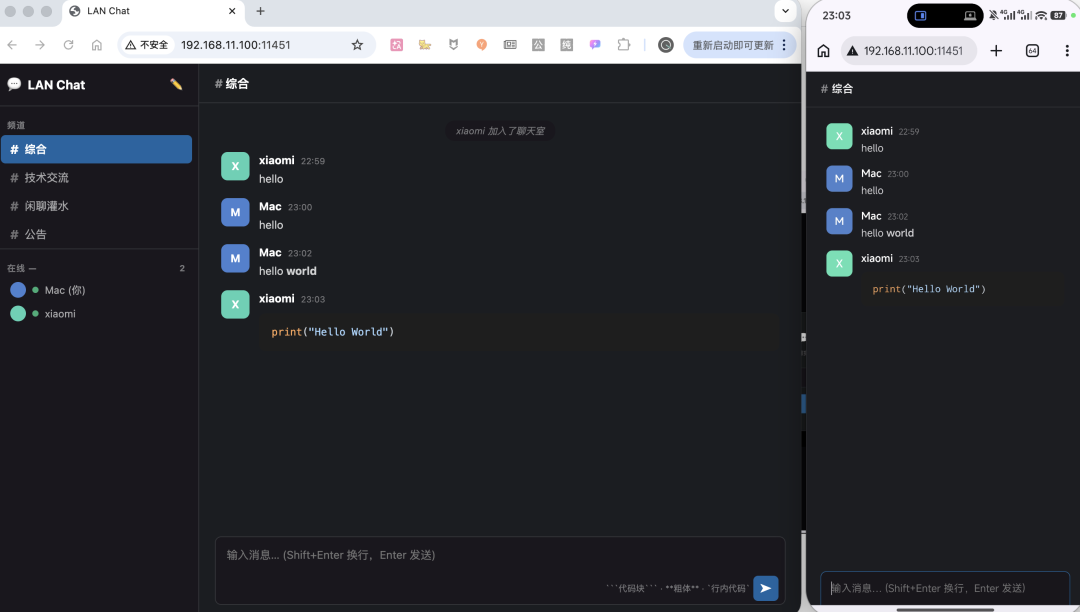
Task: Click the browser back arrow
Action: pos(12,45)
